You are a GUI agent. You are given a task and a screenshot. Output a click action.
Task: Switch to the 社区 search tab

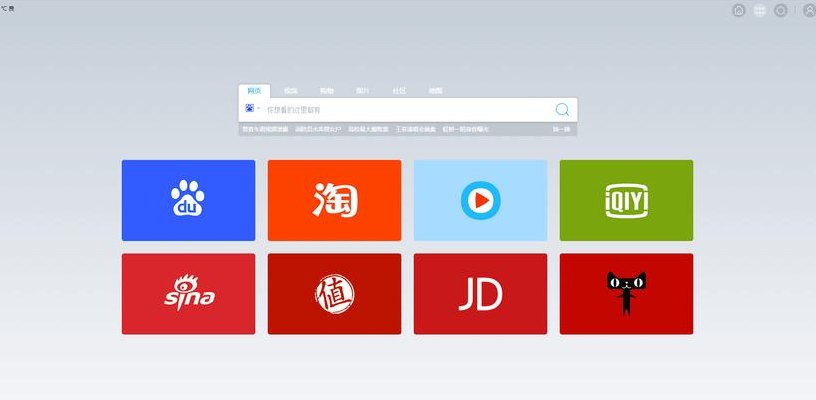pyautogui.click(x=399, y=91)
